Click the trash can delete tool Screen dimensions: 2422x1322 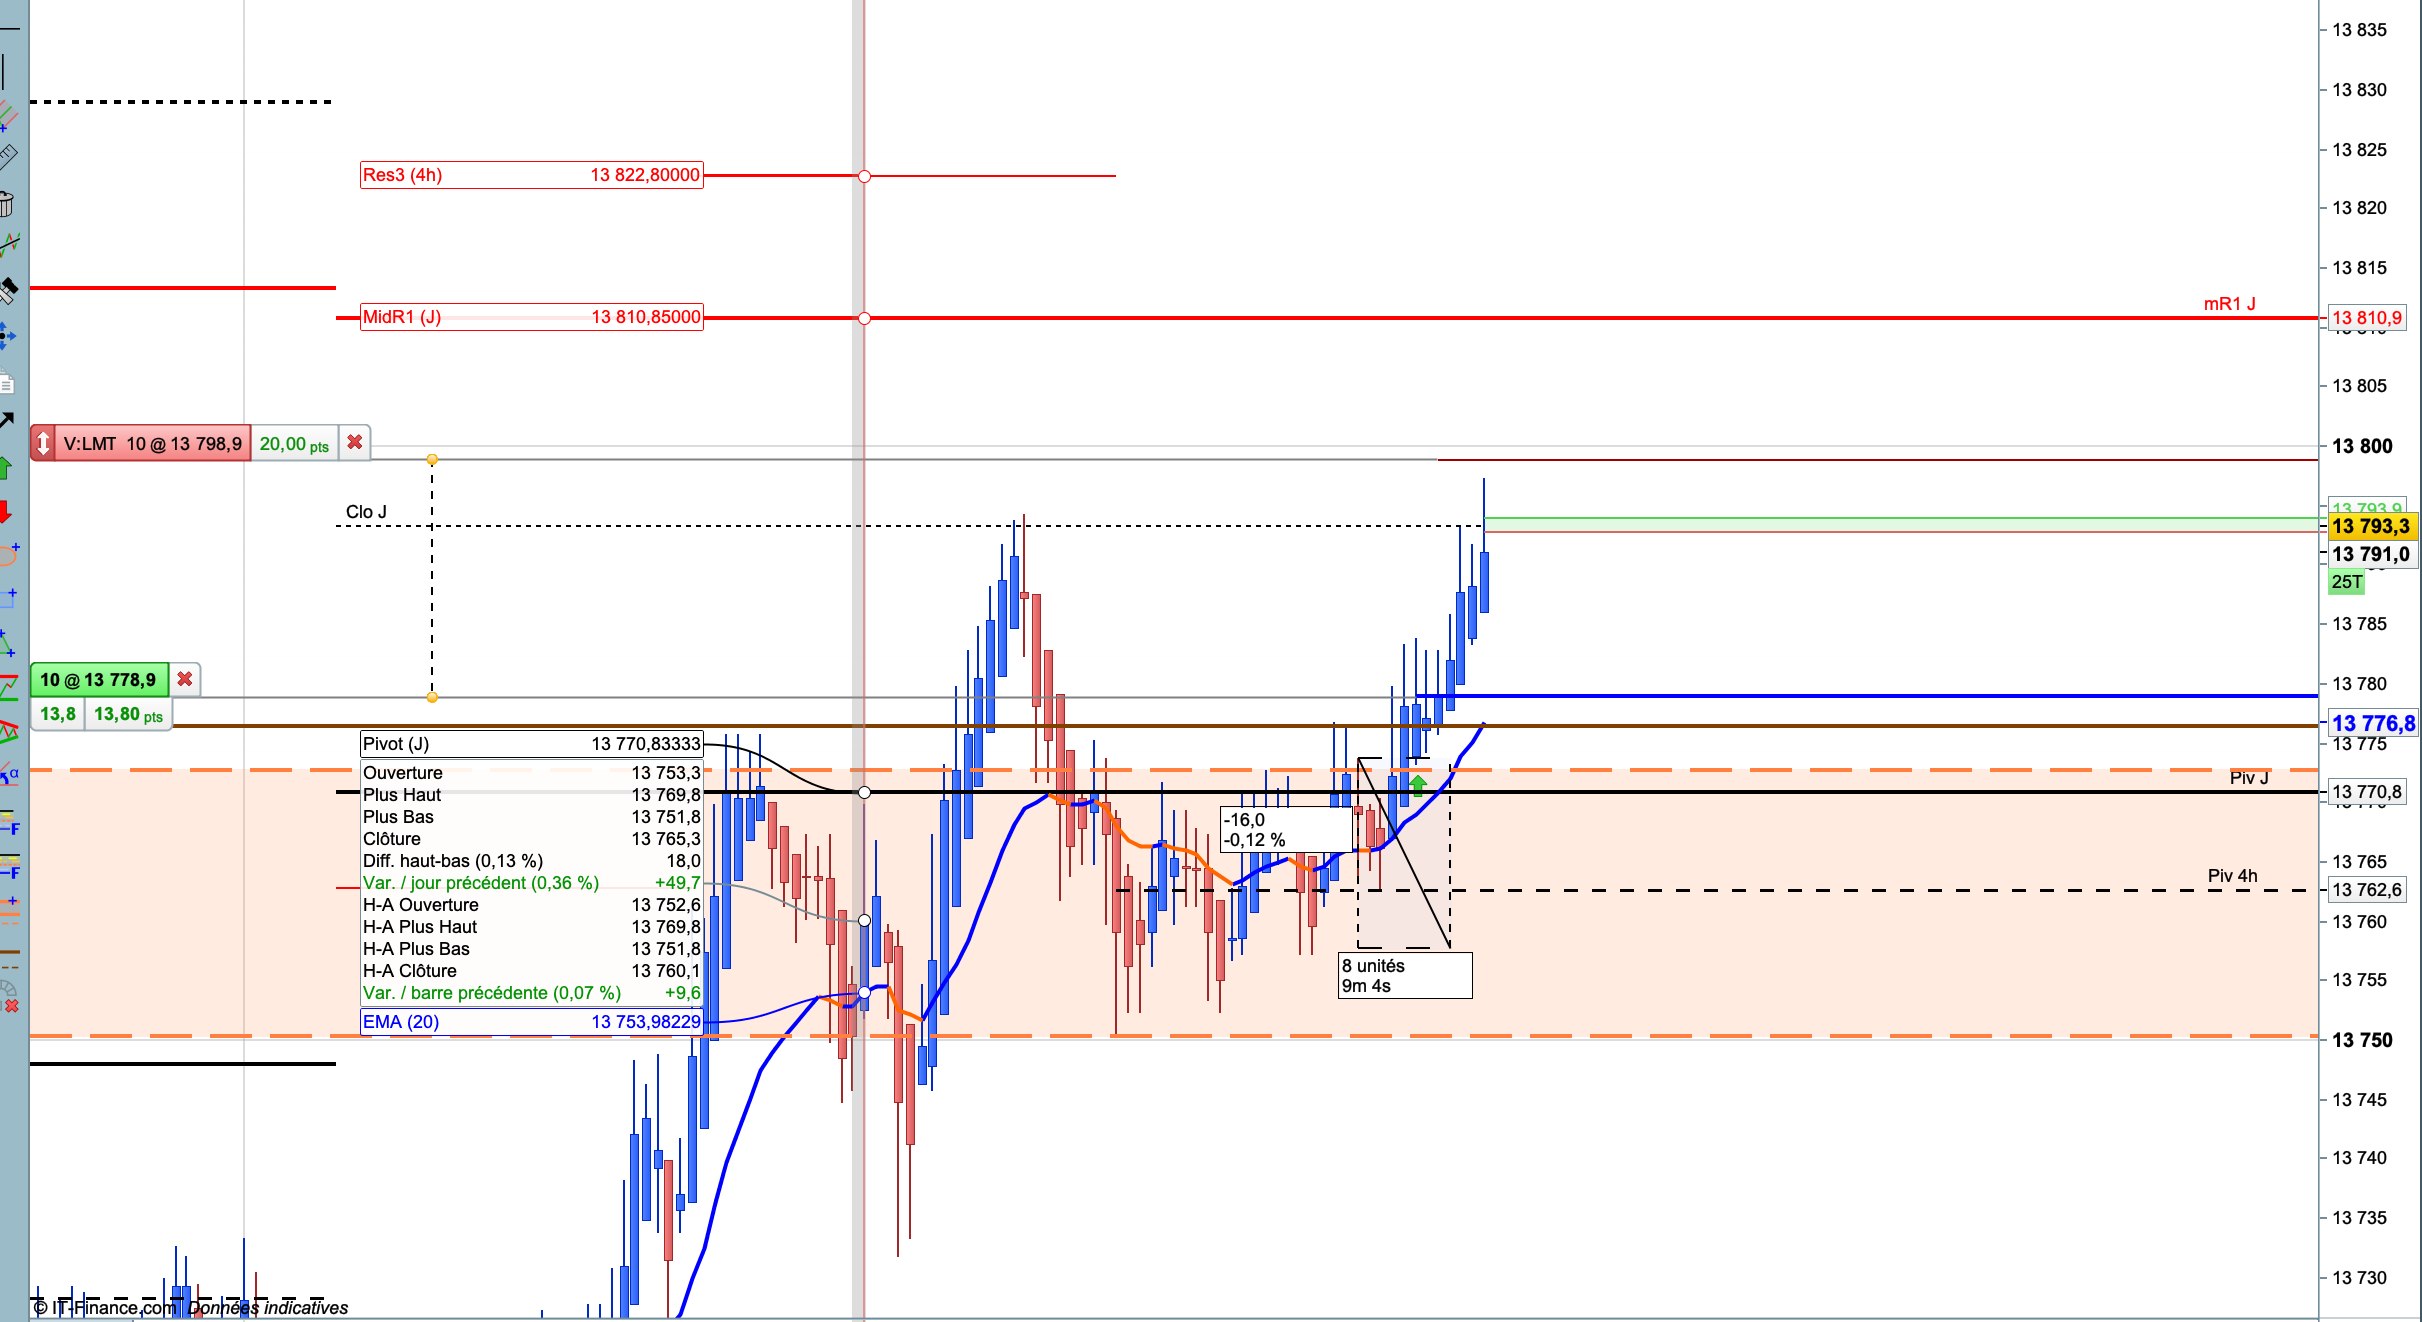(6, 205)
